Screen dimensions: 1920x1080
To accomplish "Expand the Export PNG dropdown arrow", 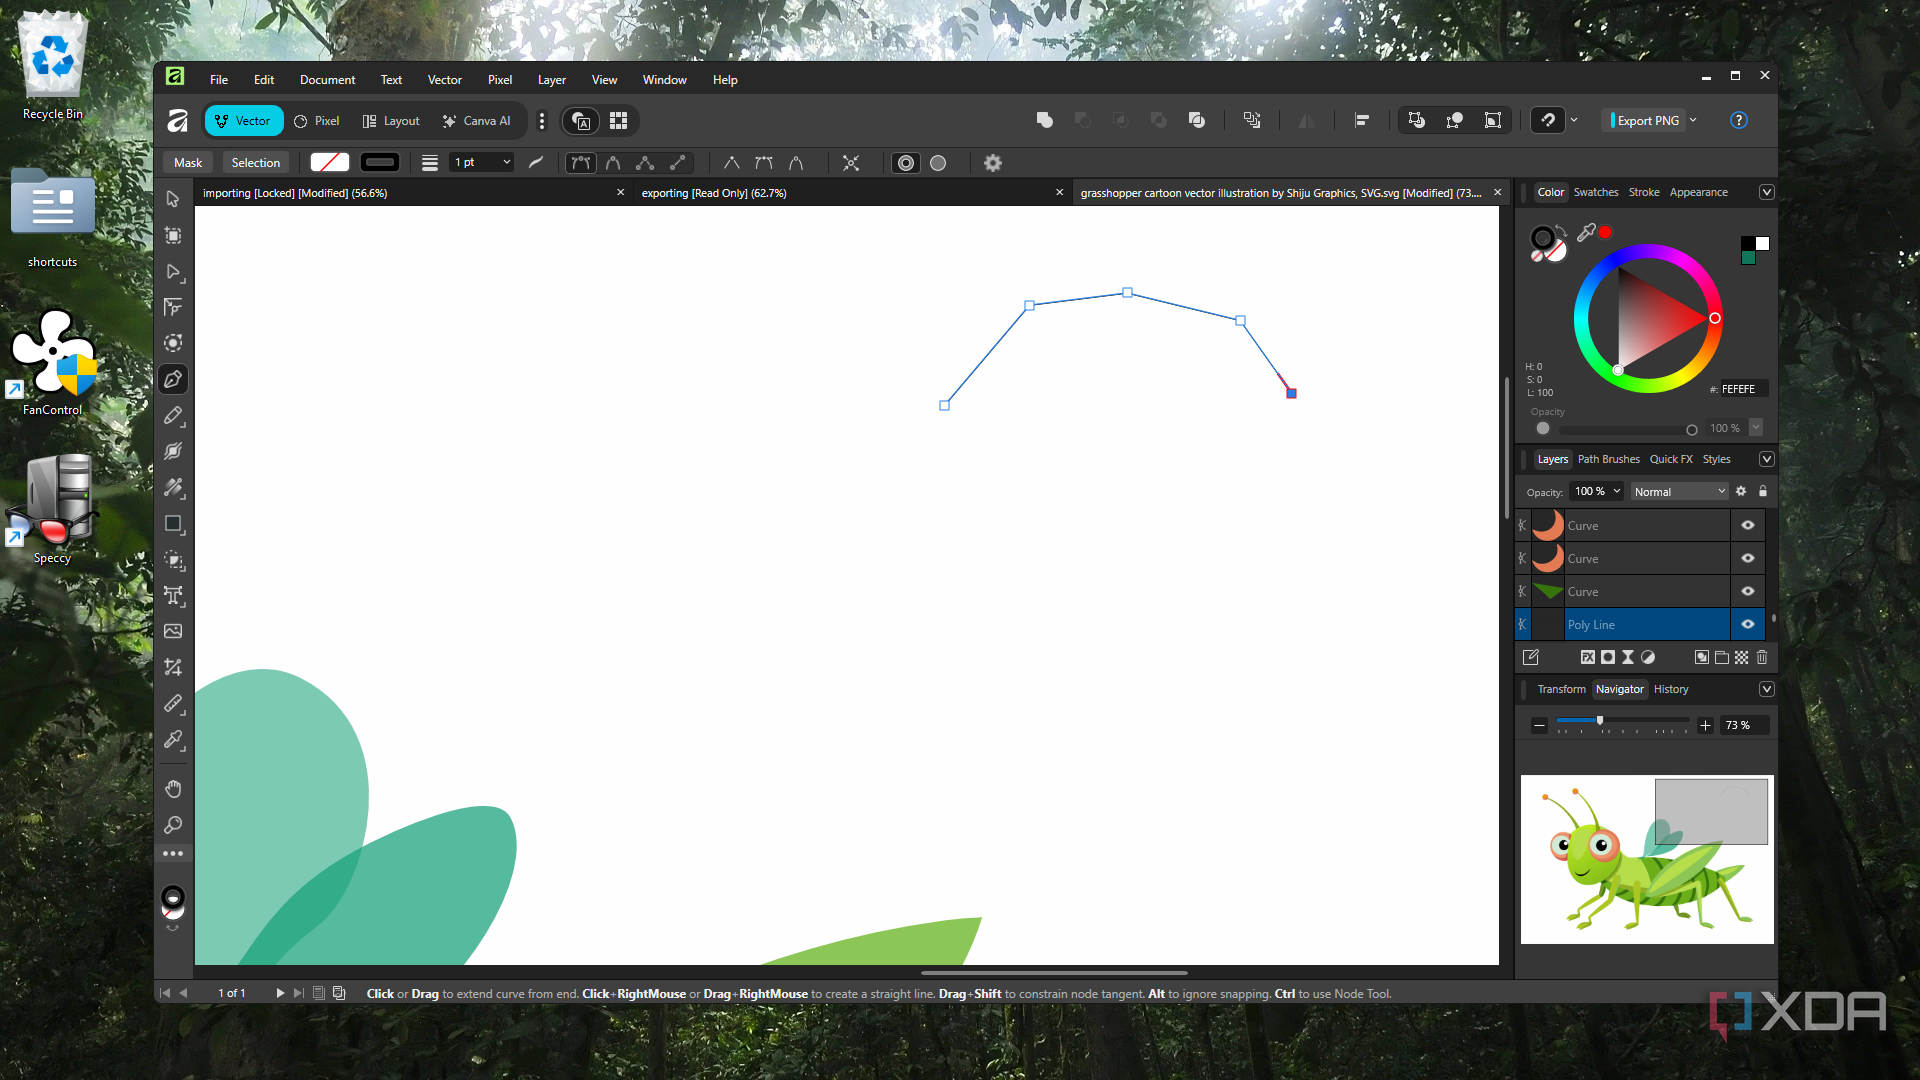I will (x=1693, y=120).
